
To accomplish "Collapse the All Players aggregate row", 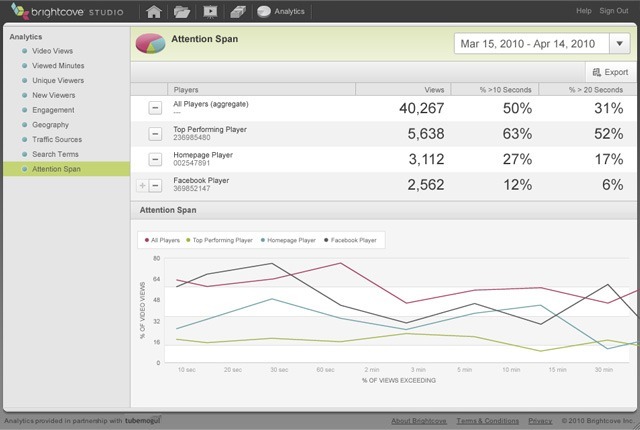I will (x=155, y=108).
